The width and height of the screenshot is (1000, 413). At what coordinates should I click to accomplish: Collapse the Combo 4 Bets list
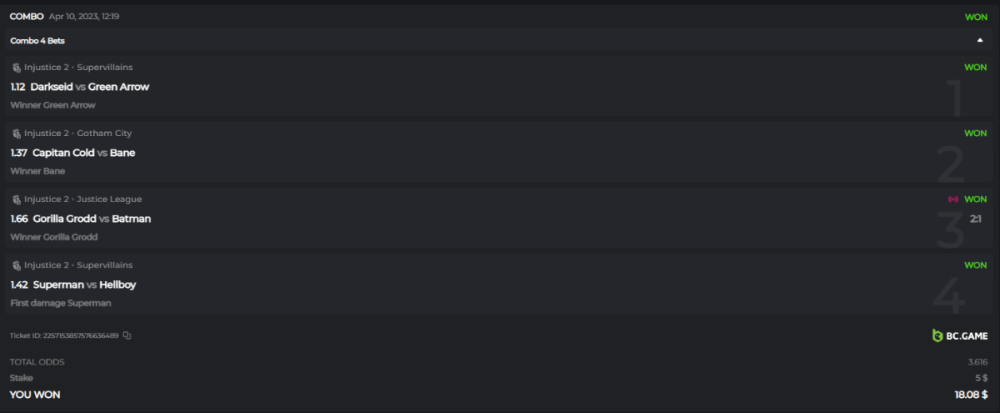[979, 40]
